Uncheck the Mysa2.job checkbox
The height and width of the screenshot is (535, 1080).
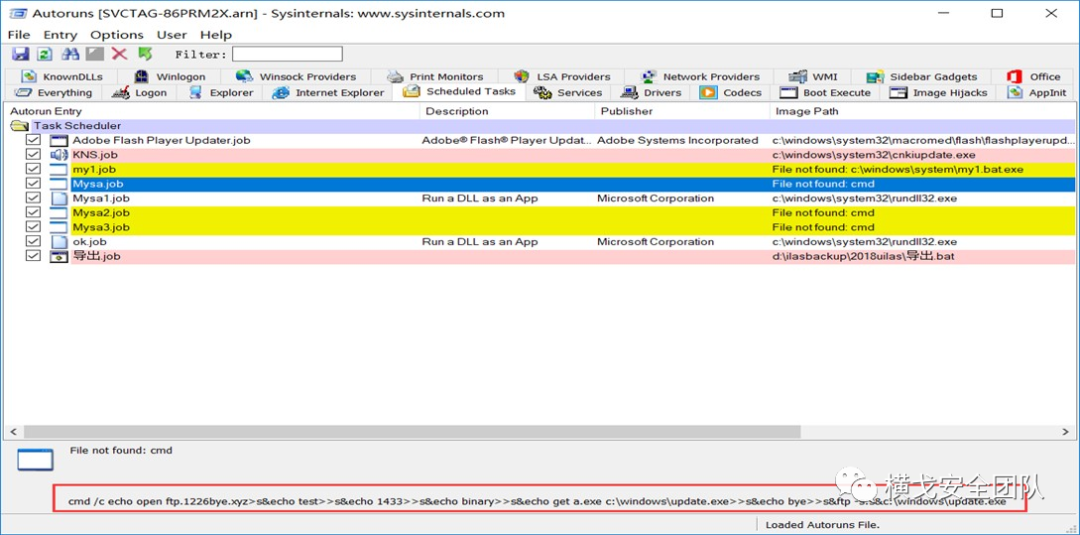tap(33, 212)
